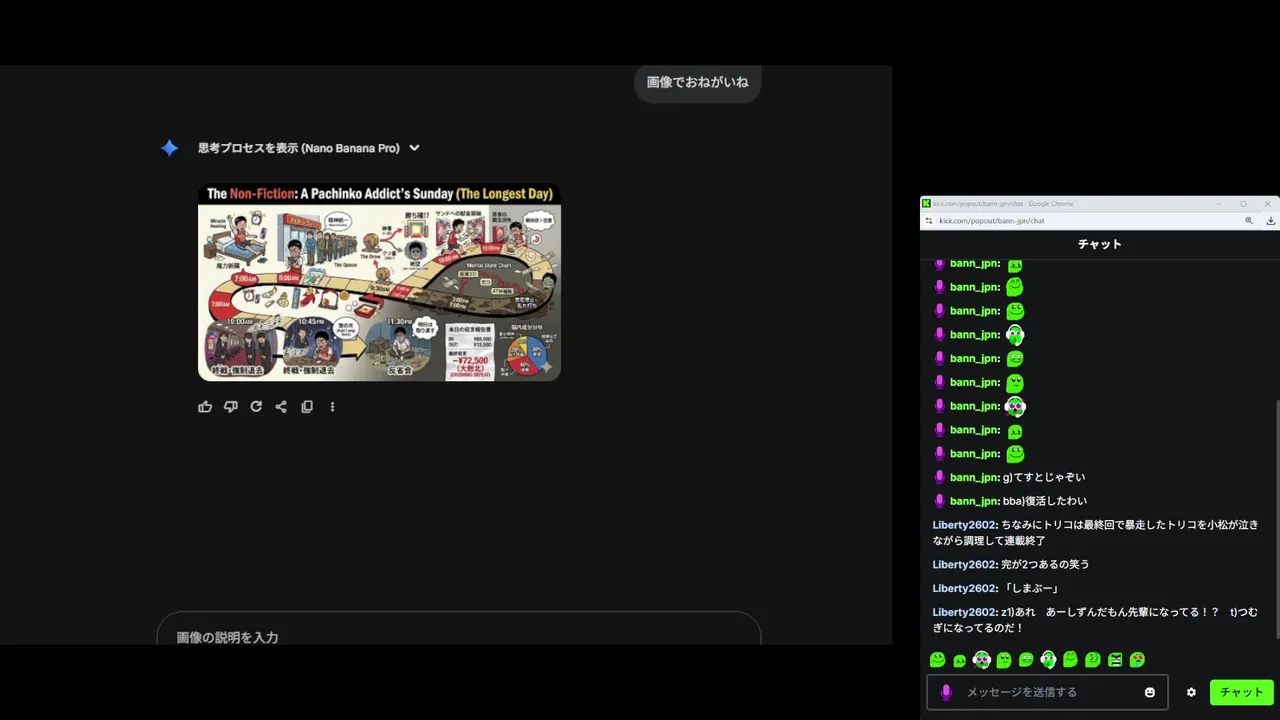Insert the heart-eyes drooling green quick emote
Viewport: 1280px width, 720px height.
click(x=1137, y=660)
